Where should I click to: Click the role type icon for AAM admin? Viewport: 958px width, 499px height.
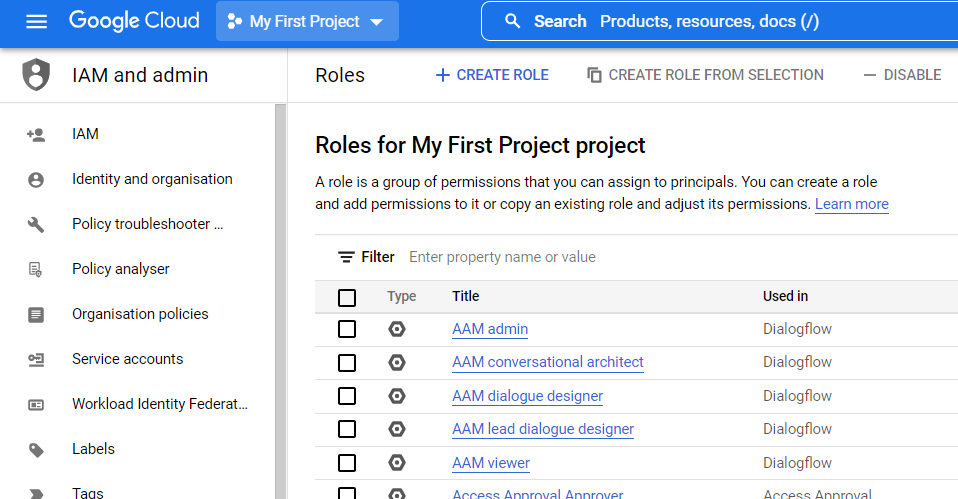point(397,329)
